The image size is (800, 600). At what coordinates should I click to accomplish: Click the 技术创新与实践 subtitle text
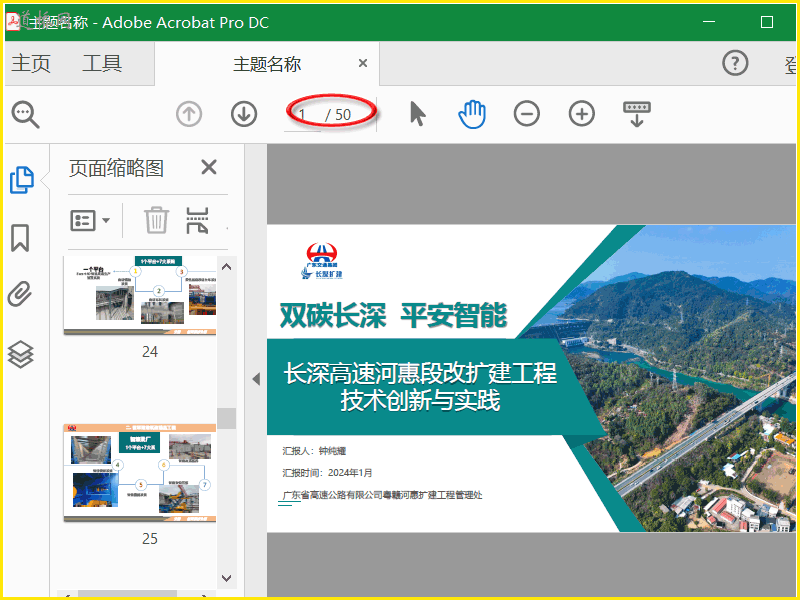[x=420, y=401]
